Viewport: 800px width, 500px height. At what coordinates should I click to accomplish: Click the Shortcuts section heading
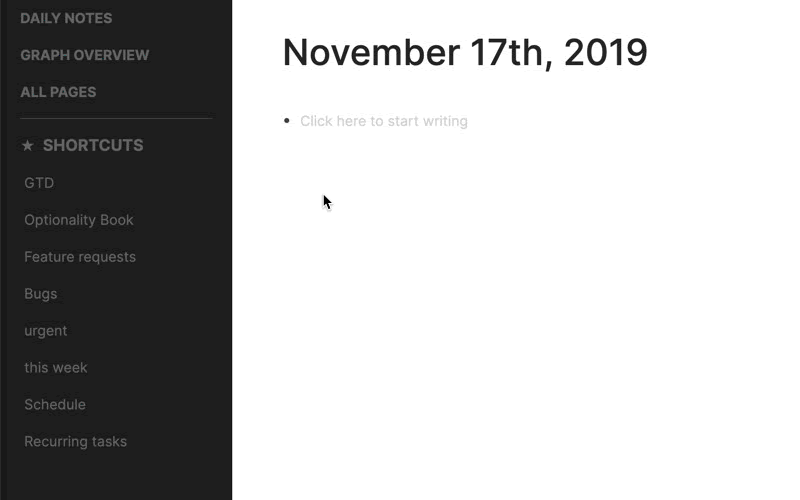[x=93, y=145]
